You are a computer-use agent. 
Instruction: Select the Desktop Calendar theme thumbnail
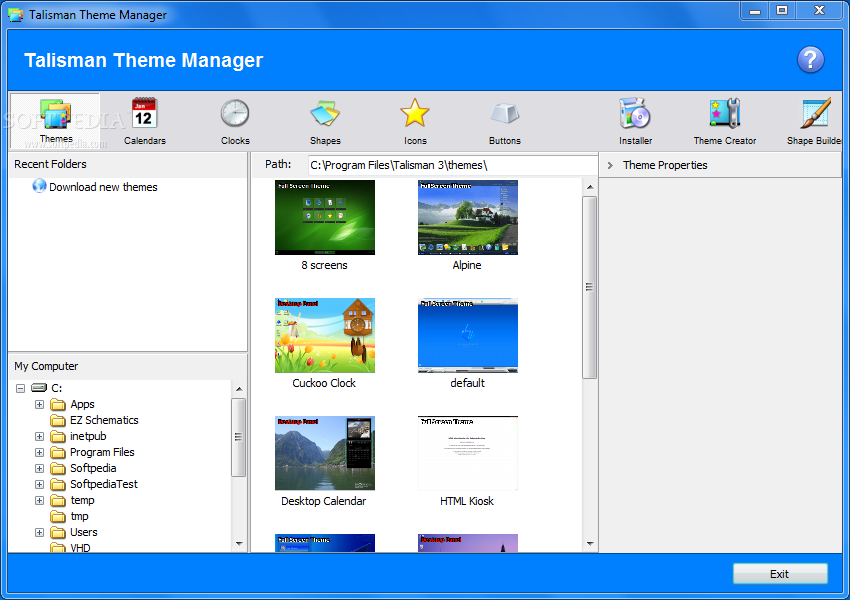click(325, 453)
